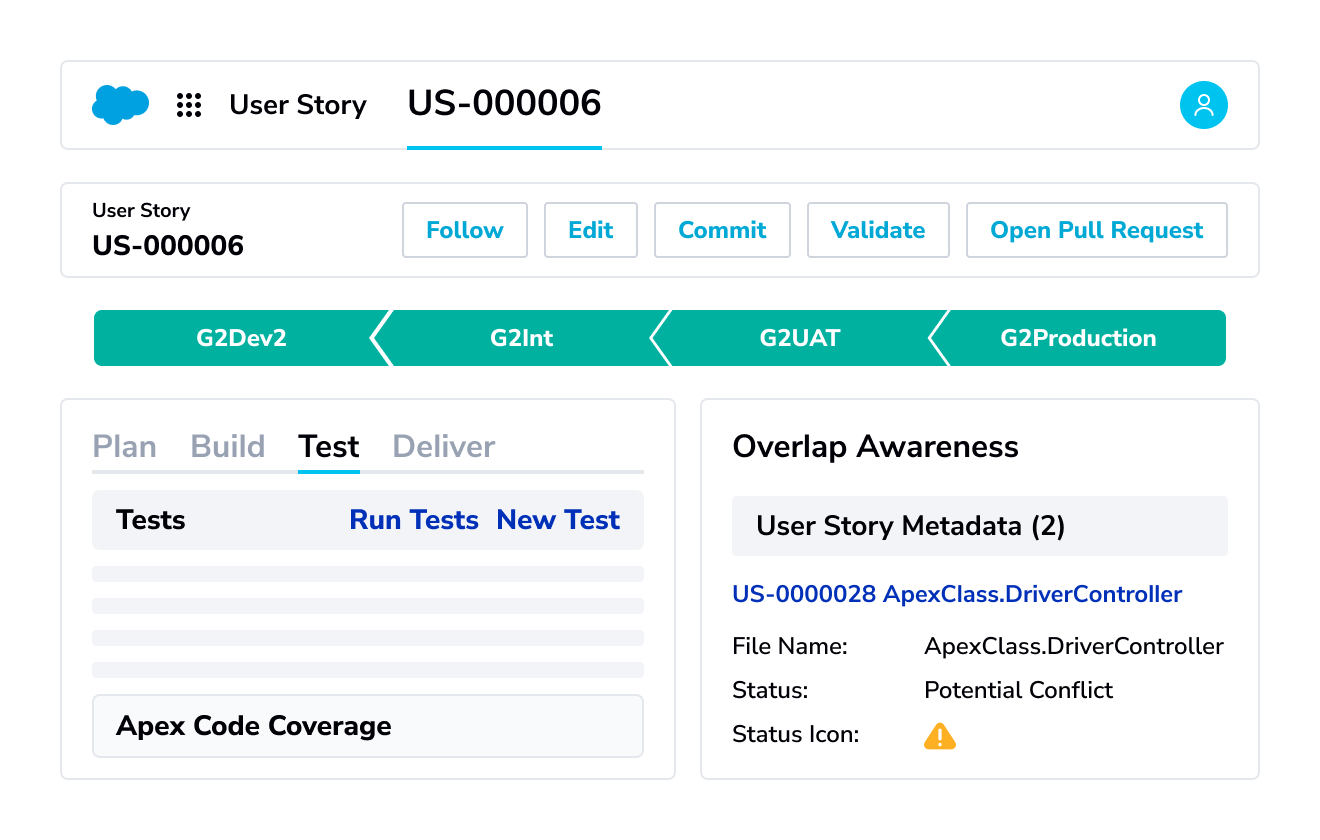Click the Potential Conflict warning icon
The width and height of the screenshot is (1320, 840).
pyautogui.click(x=940, y=735)
